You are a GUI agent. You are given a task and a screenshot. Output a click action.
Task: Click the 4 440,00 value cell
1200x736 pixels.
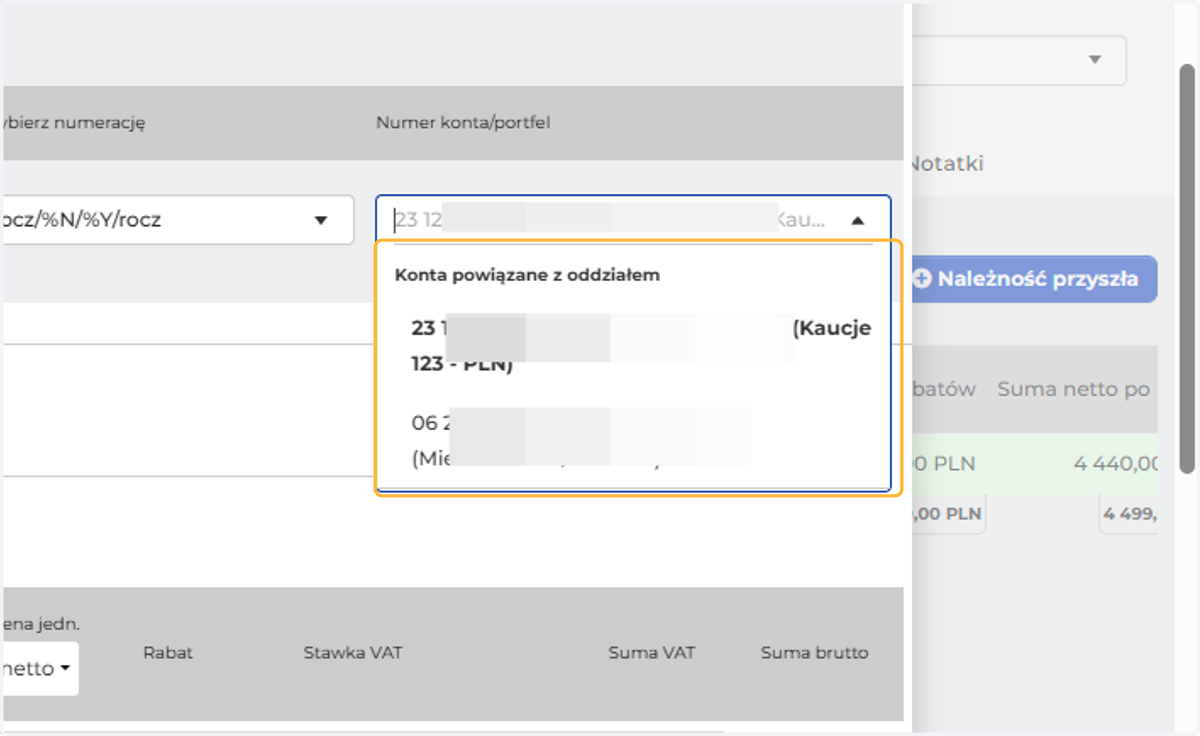tap(1118, 464)
